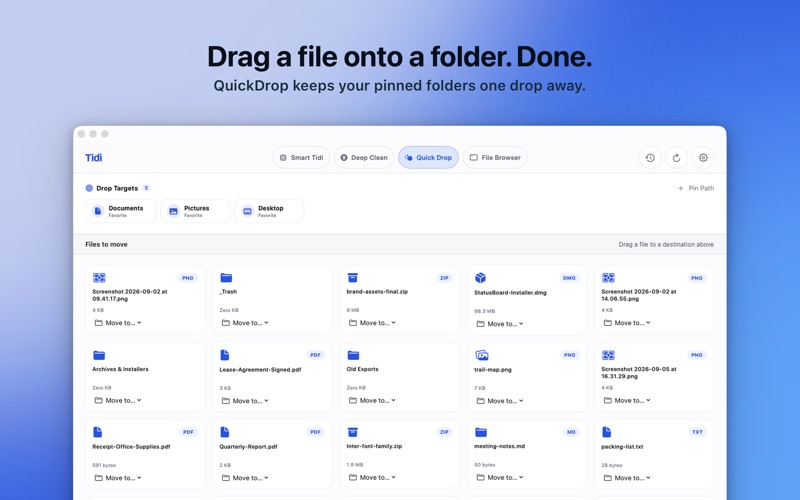The image size is (800, 500).
Task: Open Move to dropdown for trail-map.png
Action: tap(499, 401)
